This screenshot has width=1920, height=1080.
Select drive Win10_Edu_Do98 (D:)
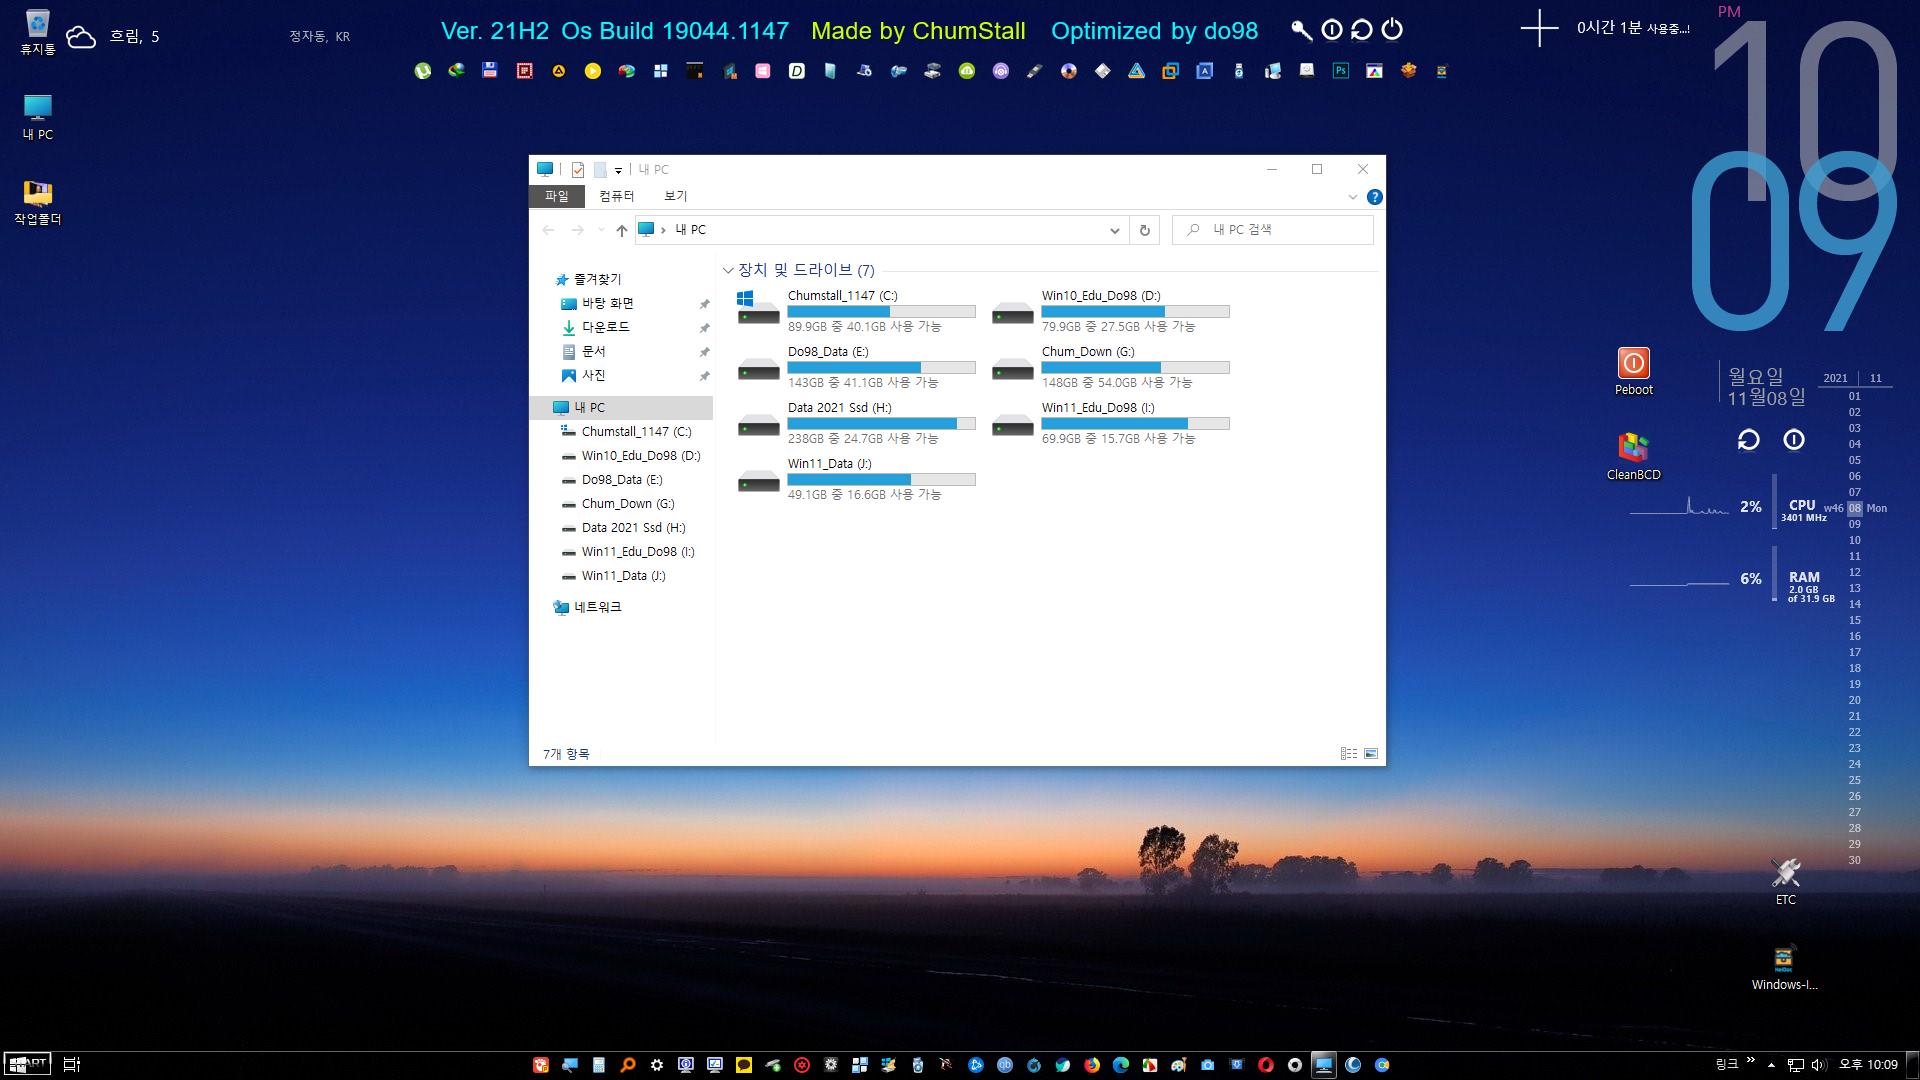[1110, 310]
